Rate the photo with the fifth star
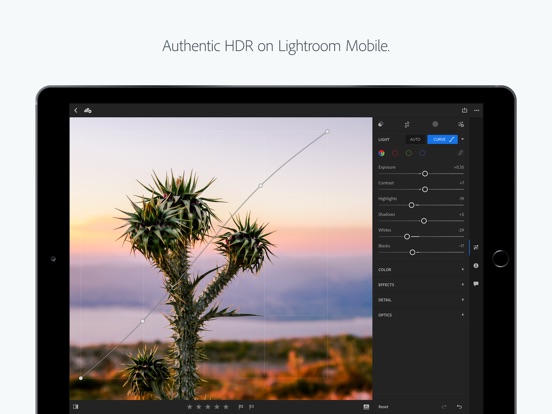 click(226, 407)
